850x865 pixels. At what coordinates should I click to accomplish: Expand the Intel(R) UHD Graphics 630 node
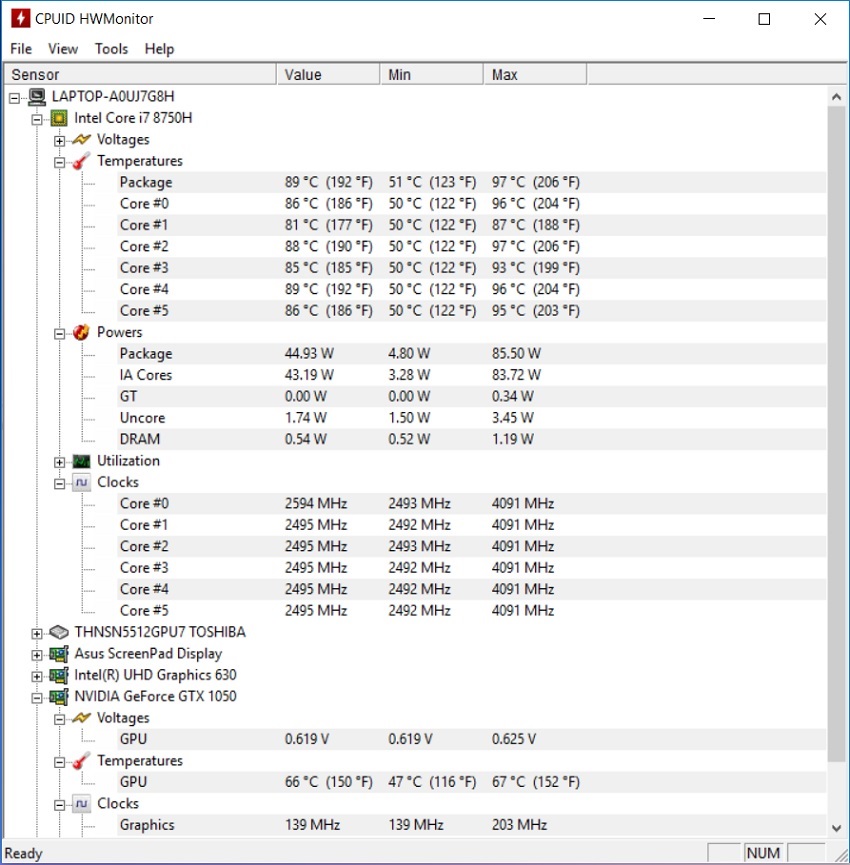tap(37, 677)
